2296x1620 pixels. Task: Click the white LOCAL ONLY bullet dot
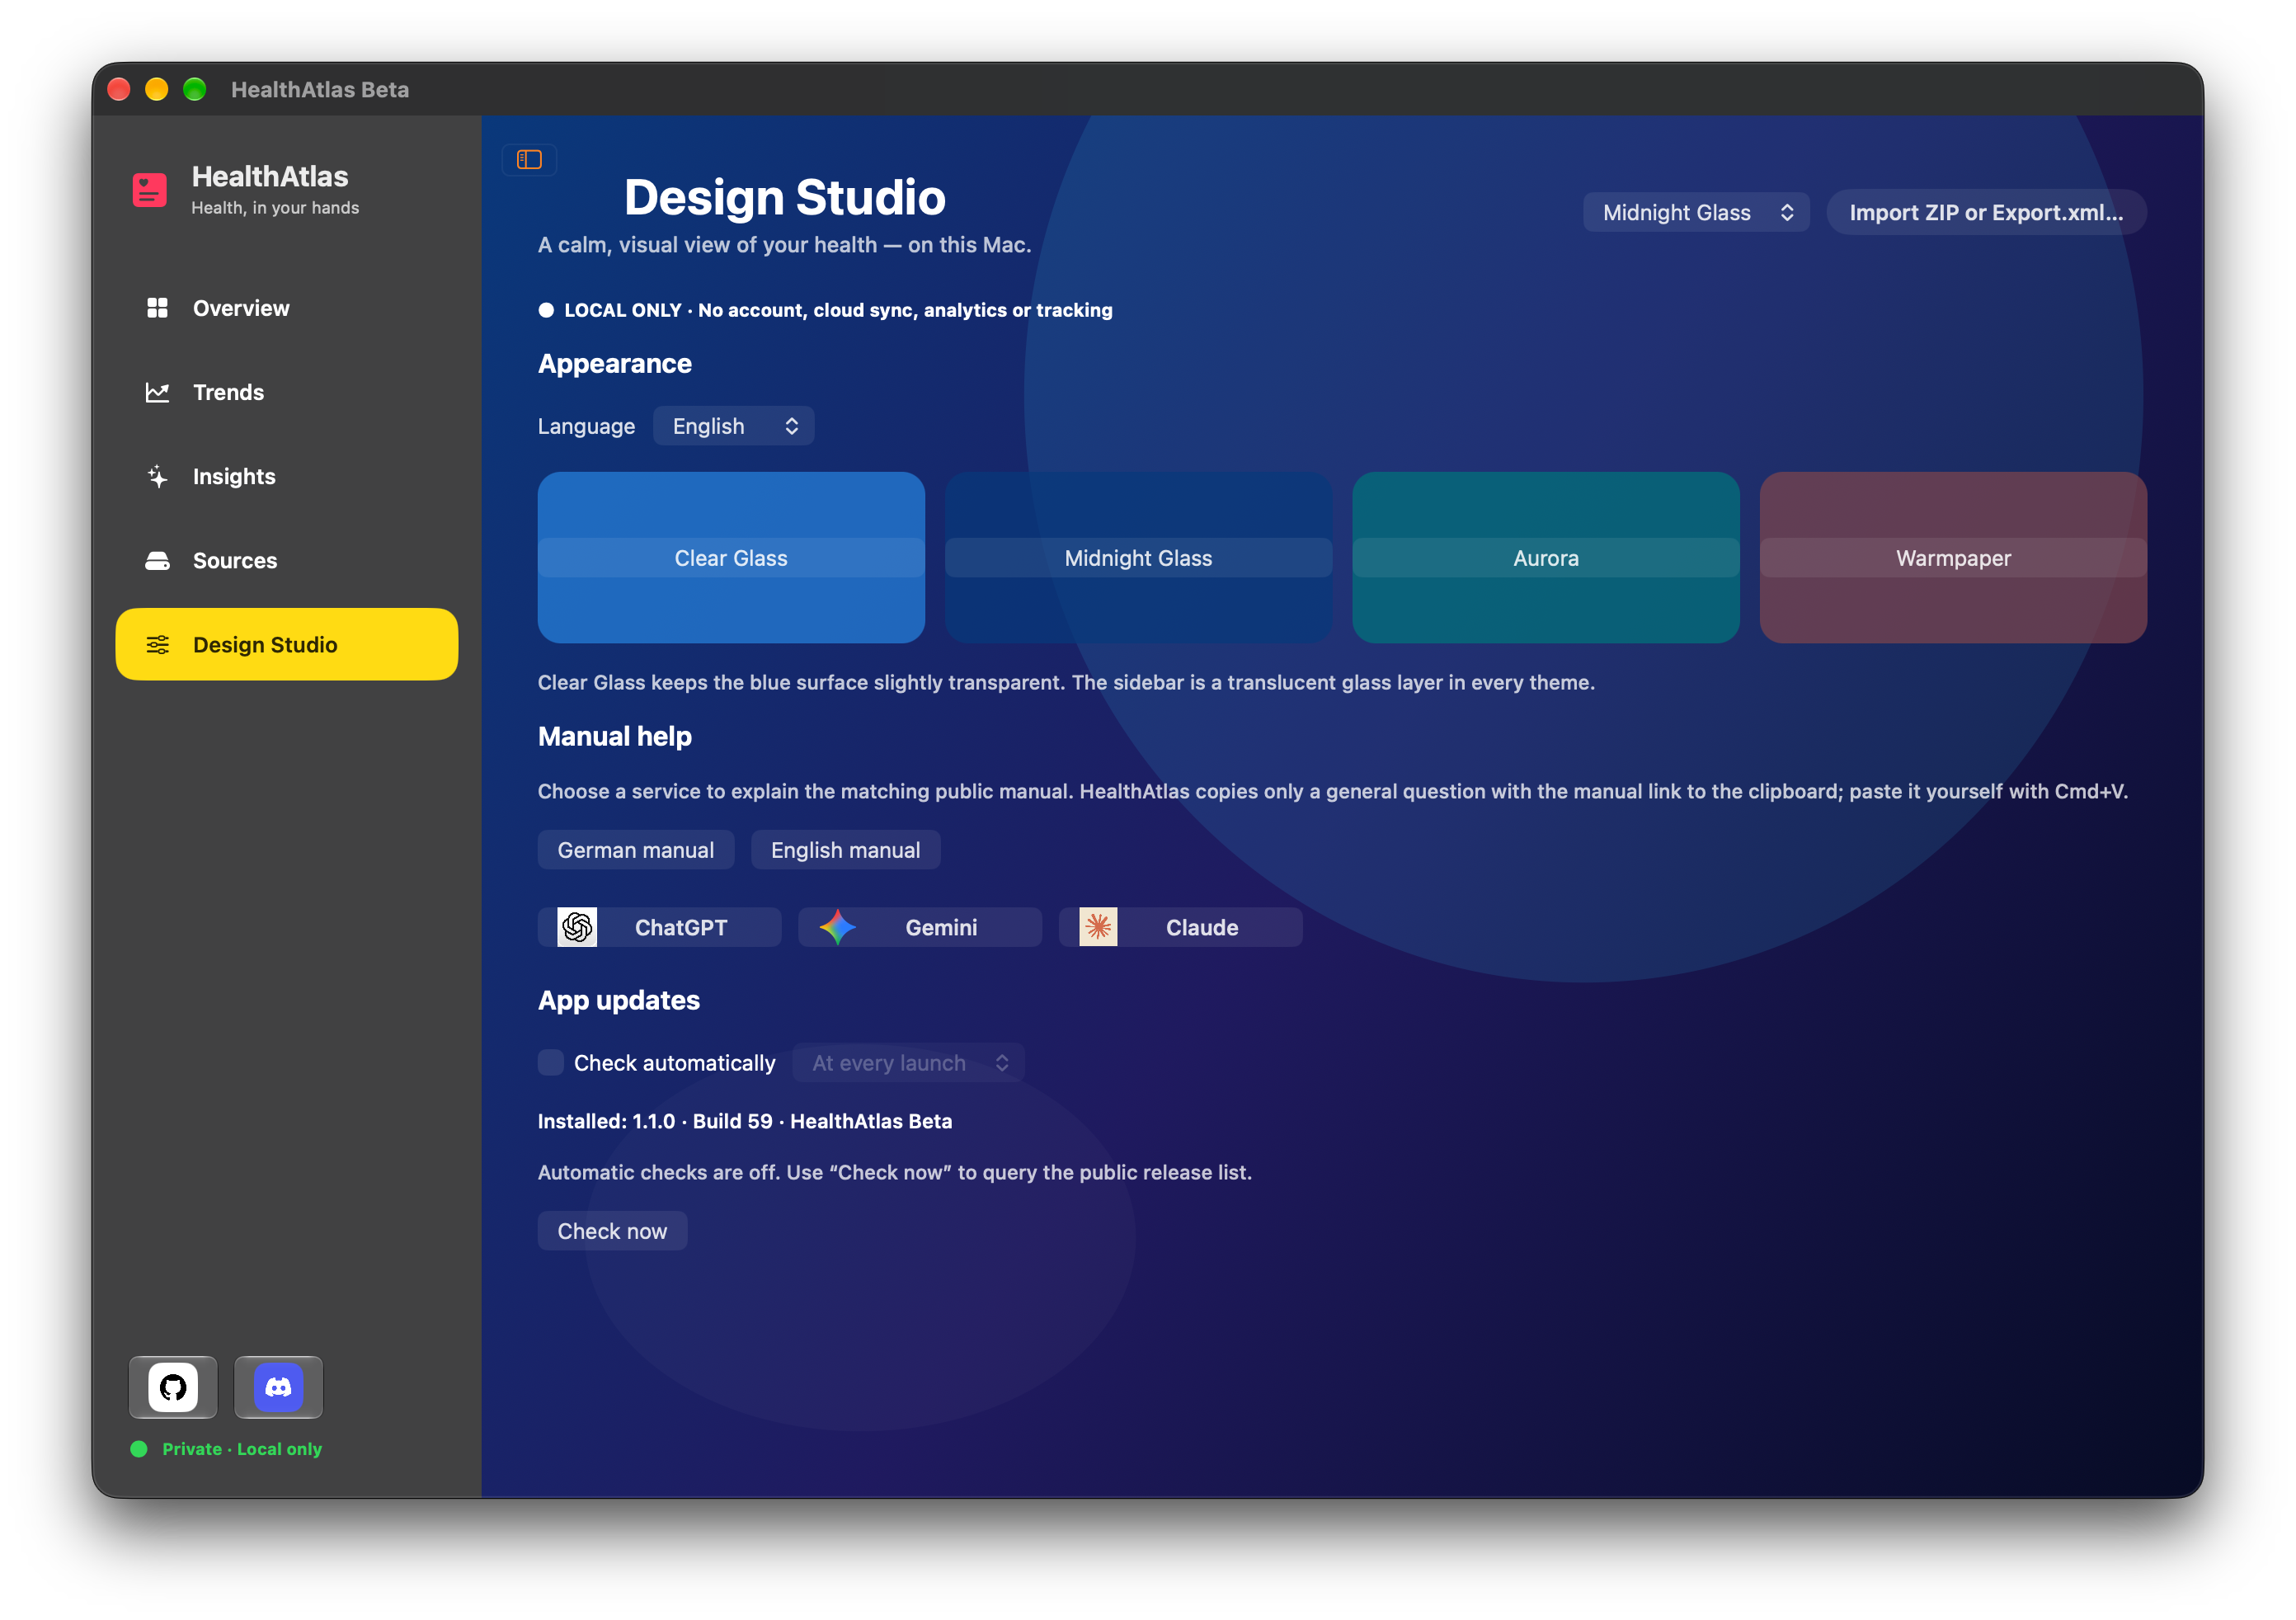pos(546,310)
